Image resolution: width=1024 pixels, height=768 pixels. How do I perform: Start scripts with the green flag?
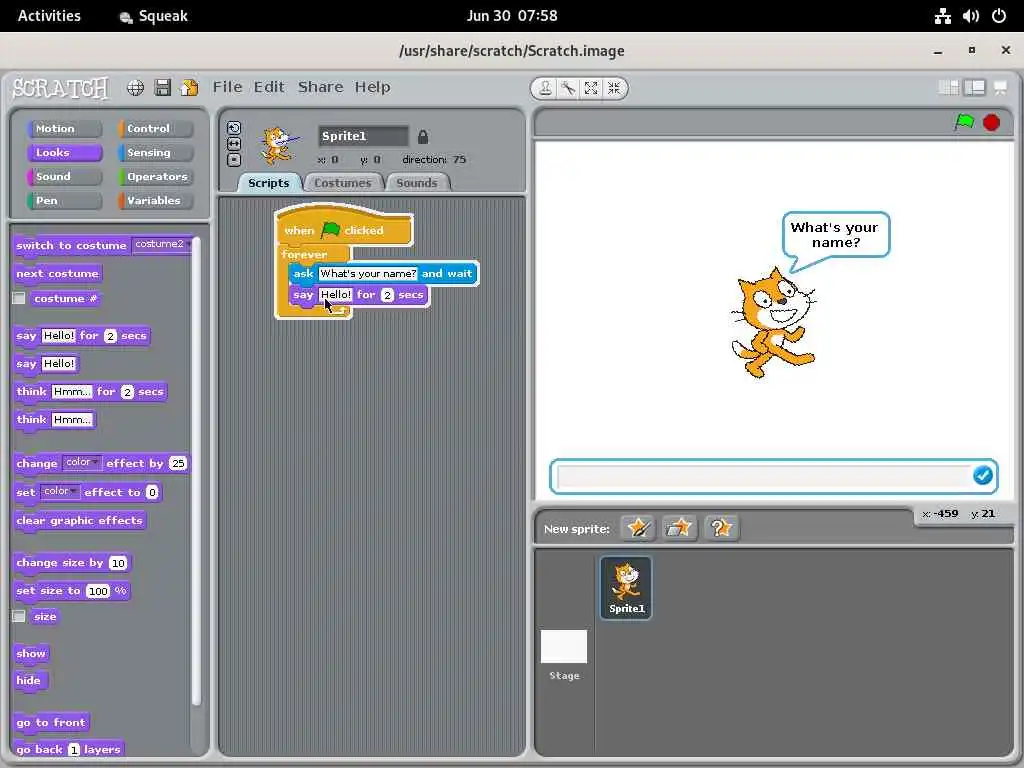964,122
